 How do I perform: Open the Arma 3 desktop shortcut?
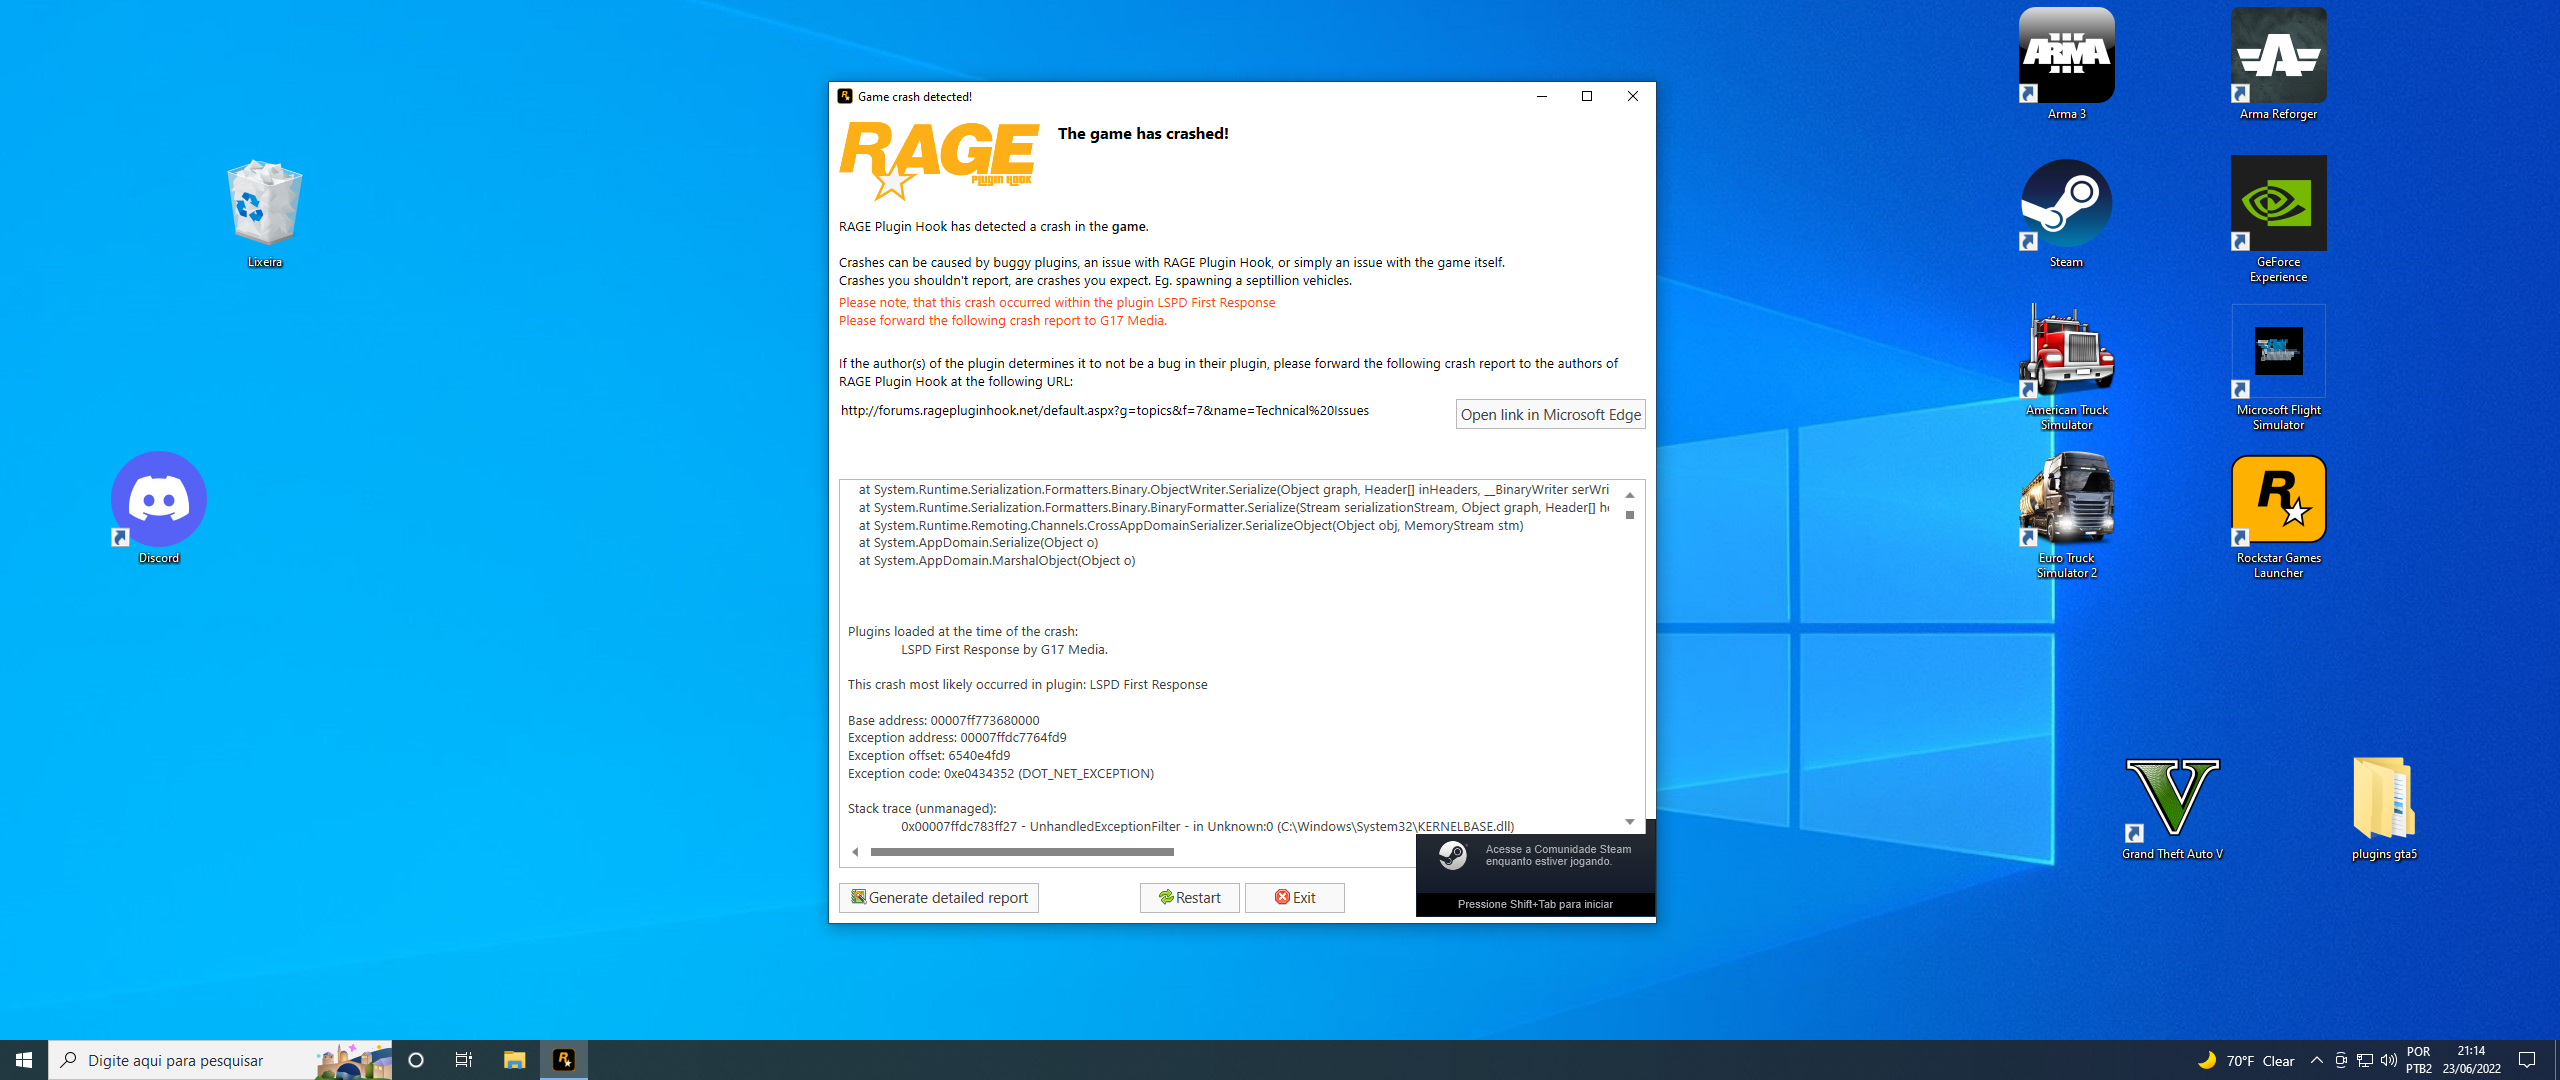pos(2066,56)
